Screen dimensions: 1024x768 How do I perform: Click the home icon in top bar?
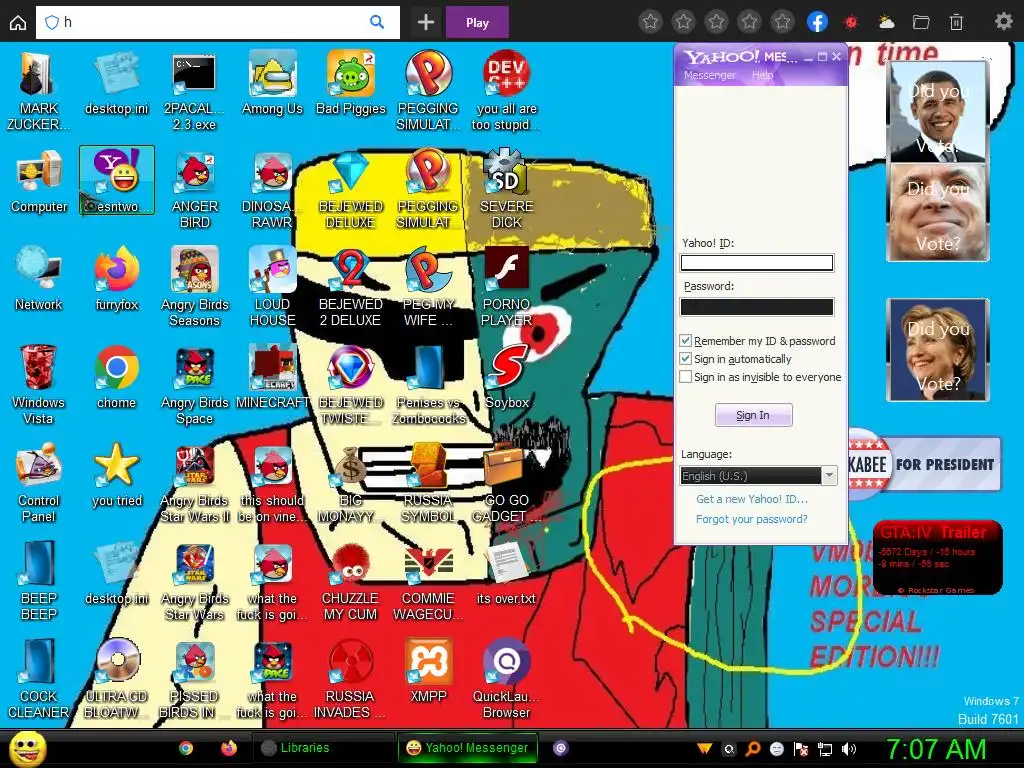pyautogui.click(x=18, y=22)
